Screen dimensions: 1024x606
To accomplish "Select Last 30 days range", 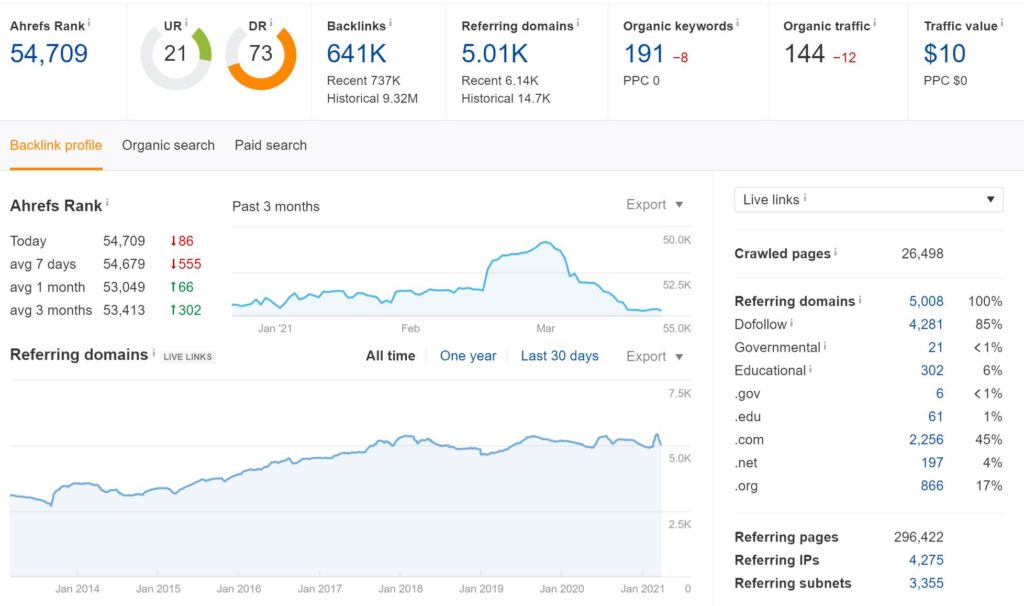I will [x=560, y=356].
